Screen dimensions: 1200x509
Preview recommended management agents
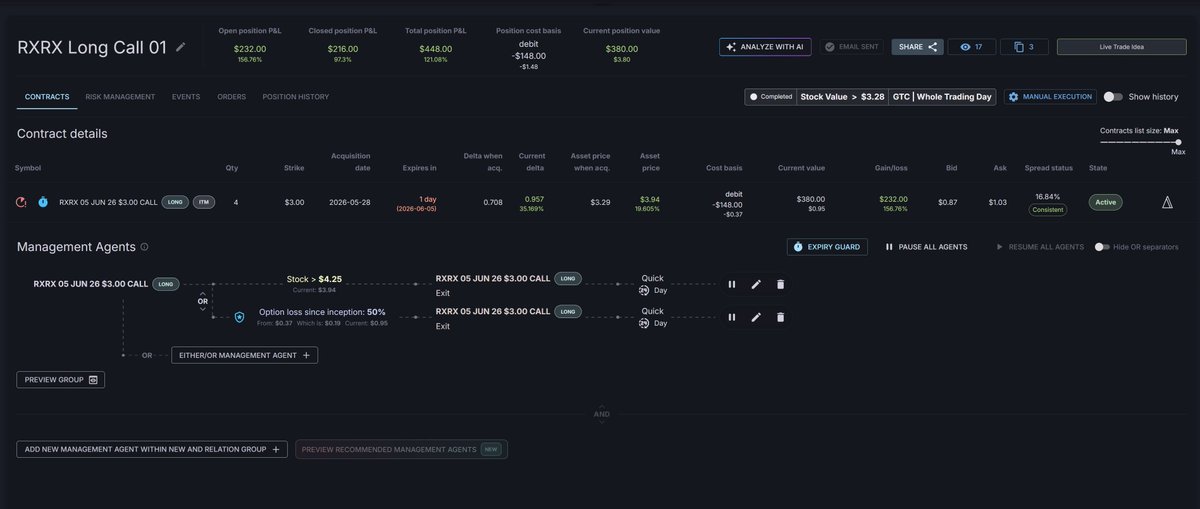point(402,450)
